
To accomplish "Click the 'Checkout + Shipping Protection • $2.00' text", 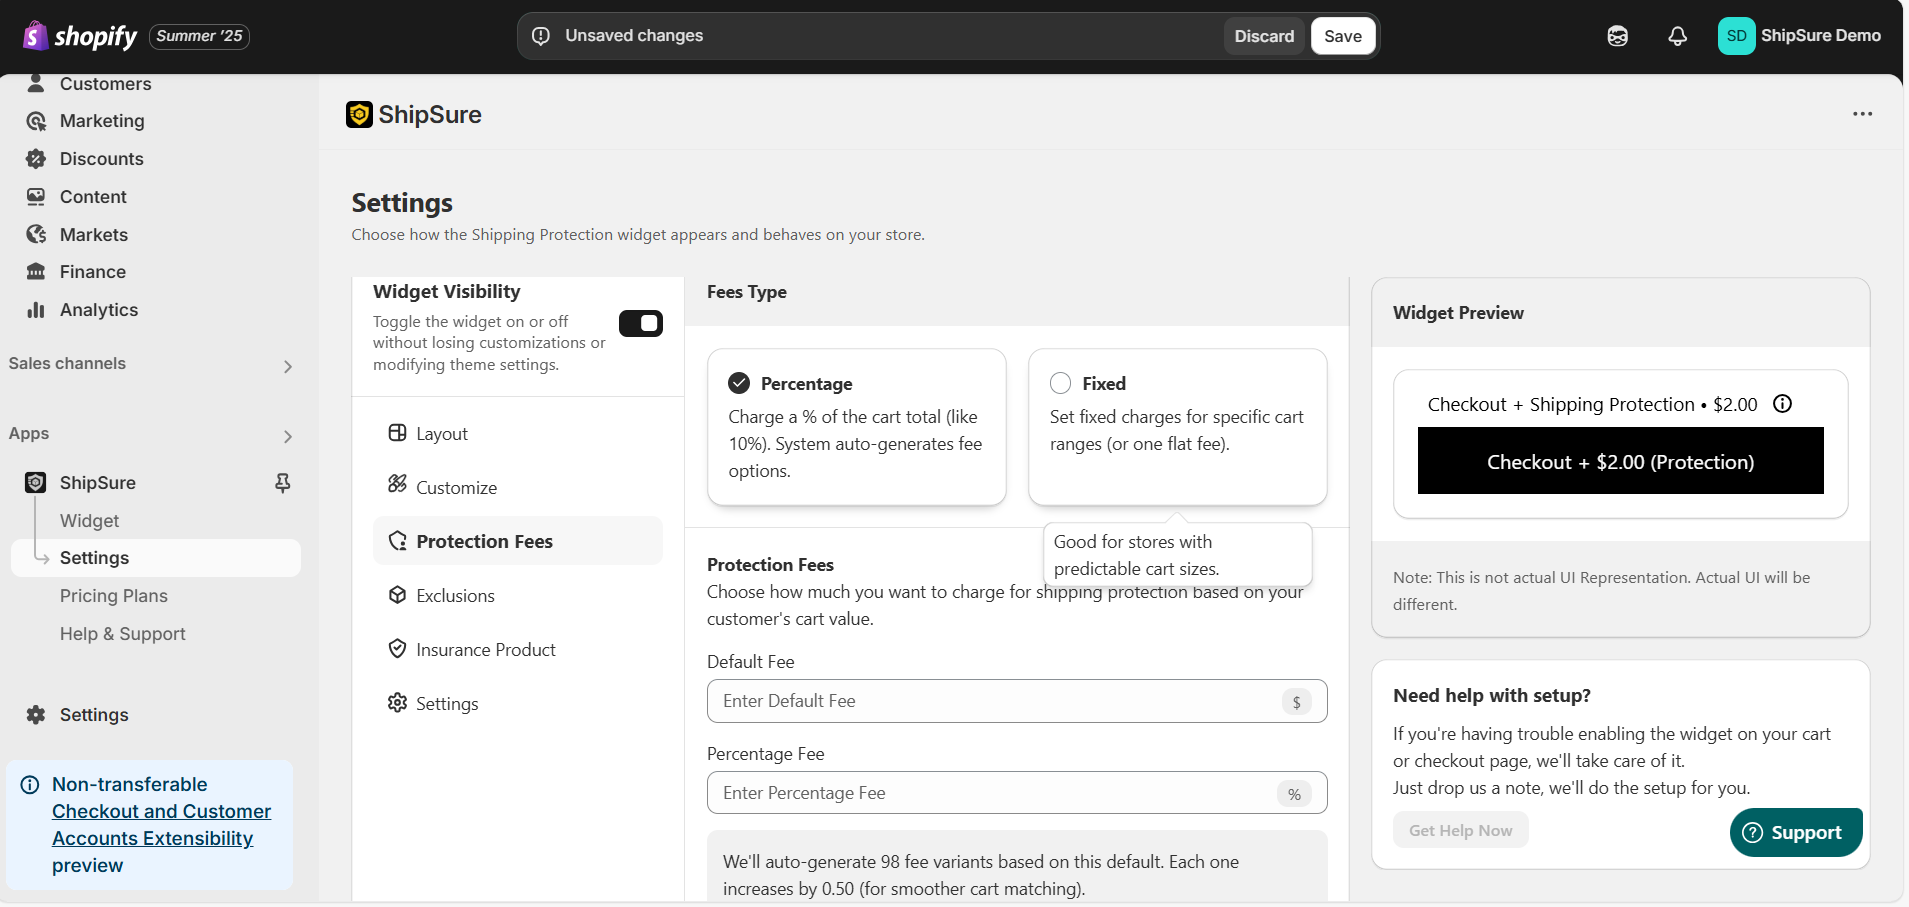I will point(1592,404).
